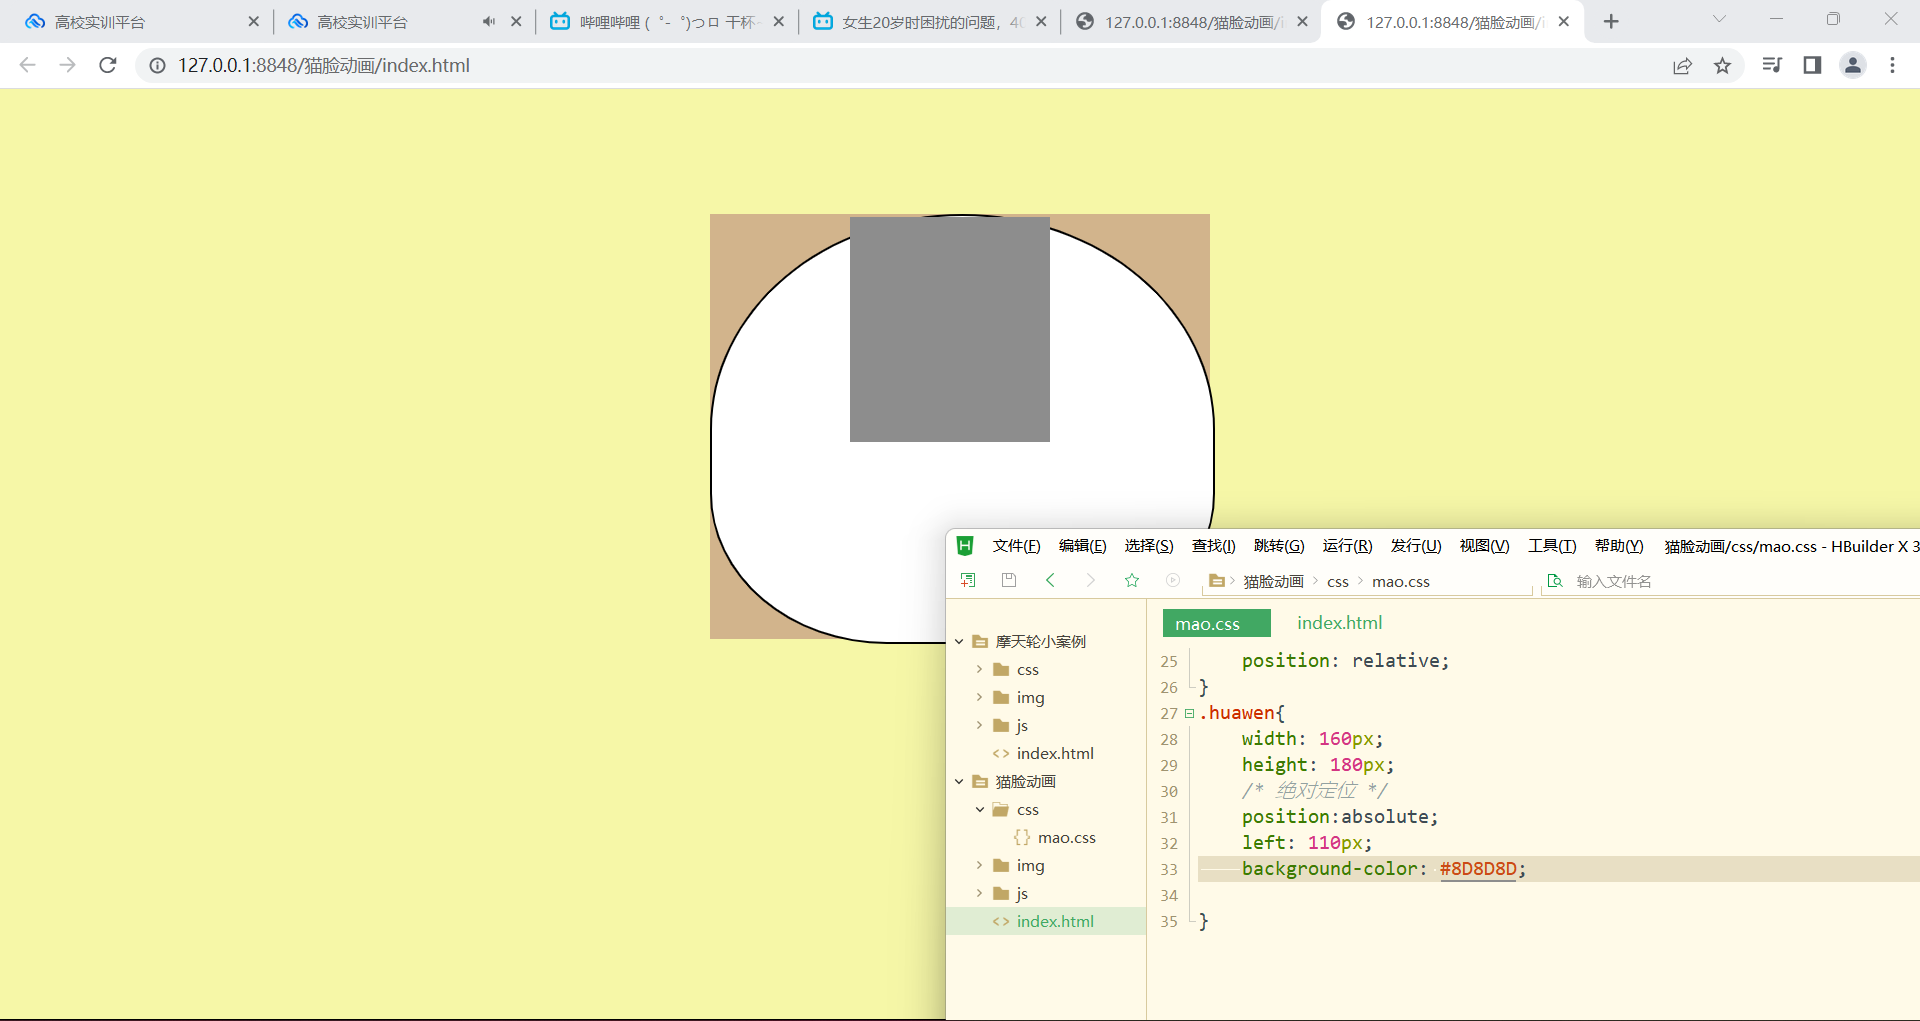View site information icon in address bar
The width and height of the screenshot is (1920, 1021).
point(157,65)
